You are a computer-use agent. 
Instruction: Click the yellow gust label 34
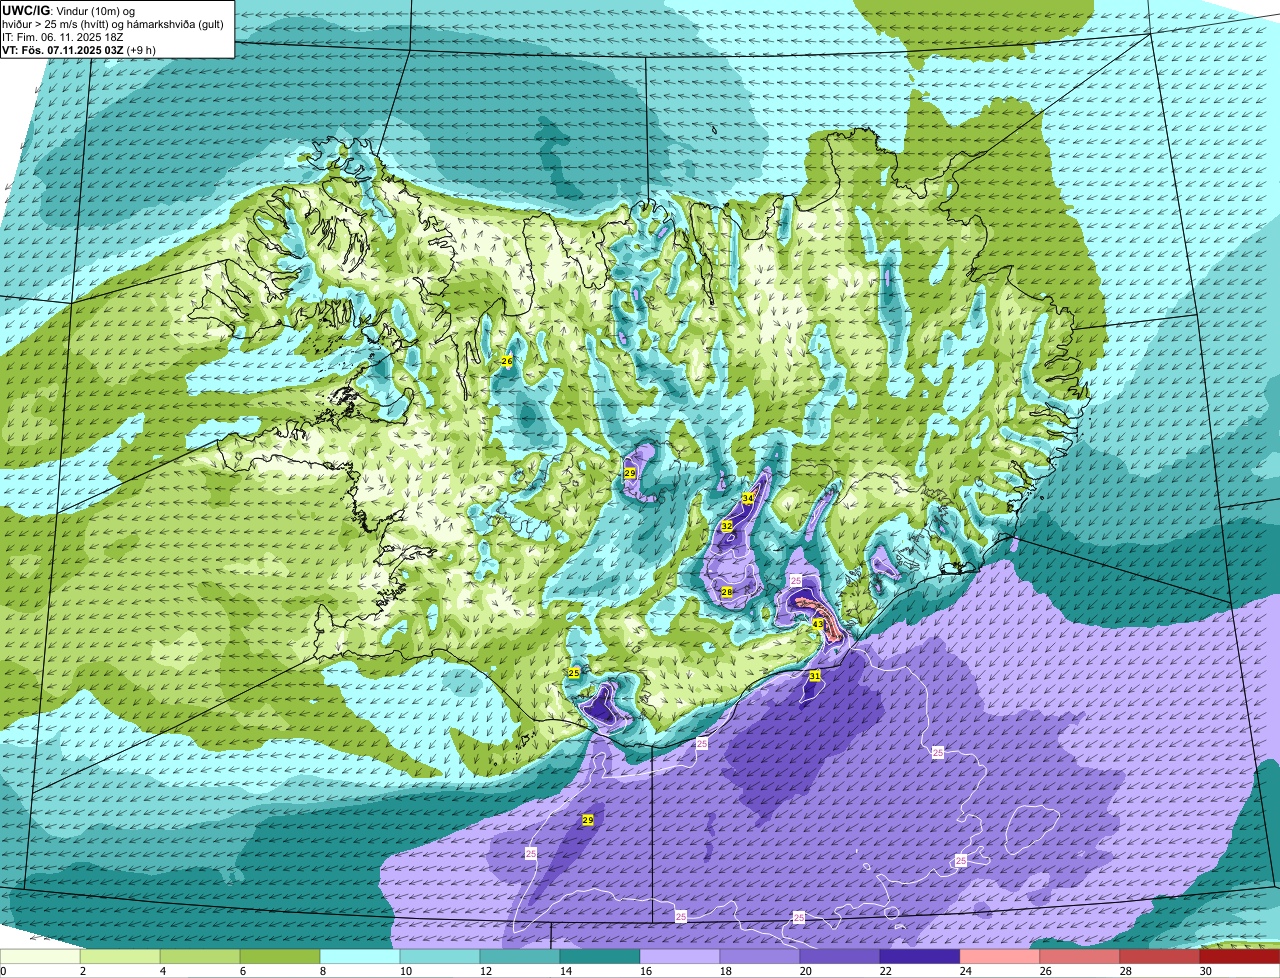(x=748, y=498)
